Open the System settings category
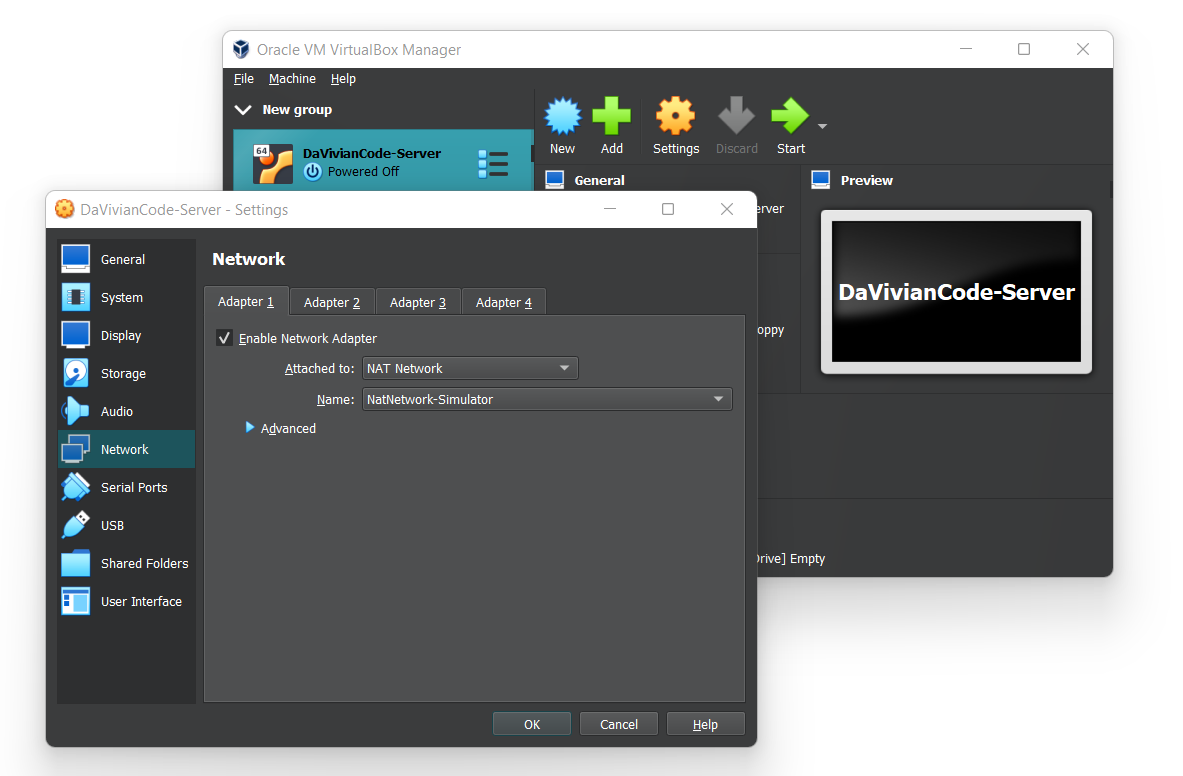The height and width of the screenshot is (776, 1183). [x=126, y=297]
